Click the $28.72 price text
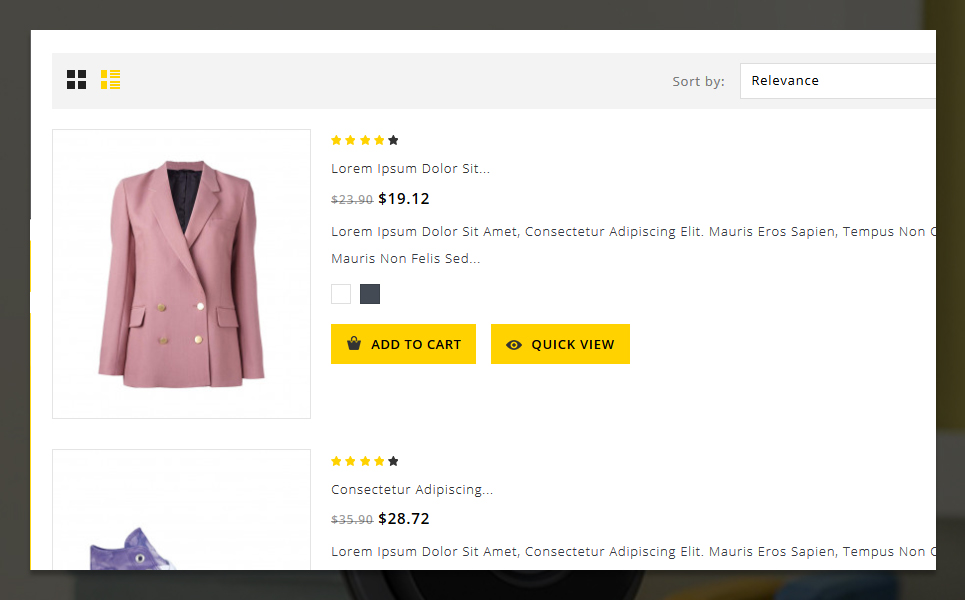This screenshot has height=600, width=965. pos(404,519)
